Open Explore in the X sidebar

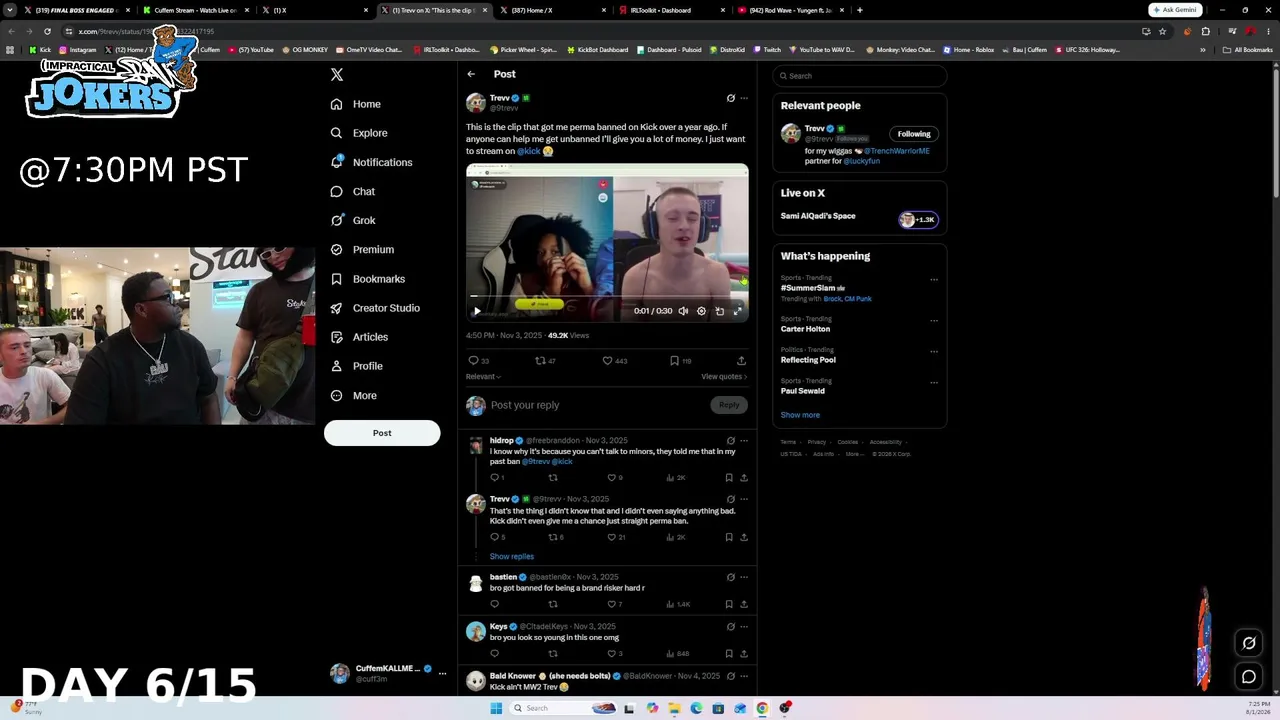pos(359,133)
